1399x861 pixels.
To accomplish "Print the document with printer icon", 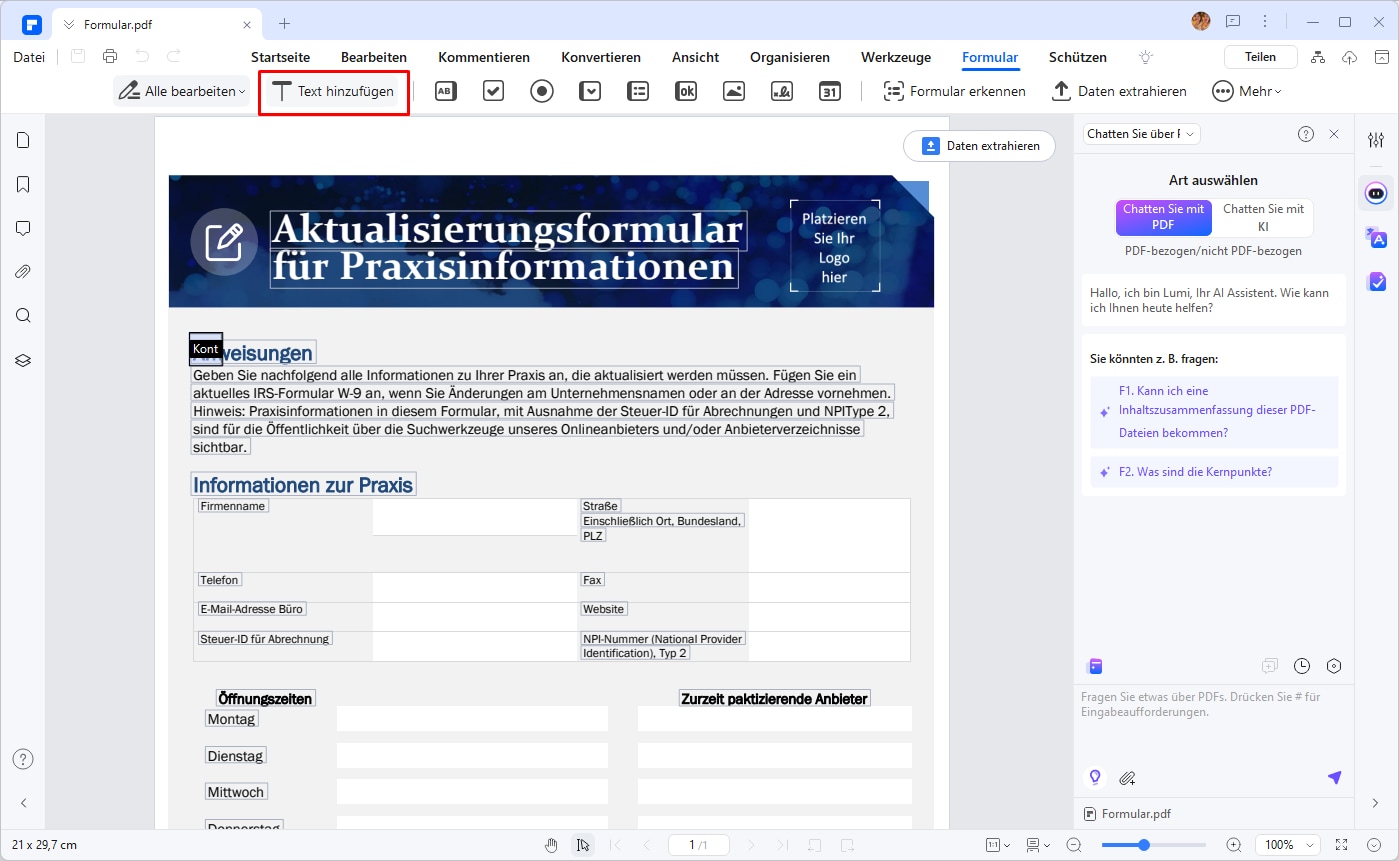I will click(x=110, y=57).
